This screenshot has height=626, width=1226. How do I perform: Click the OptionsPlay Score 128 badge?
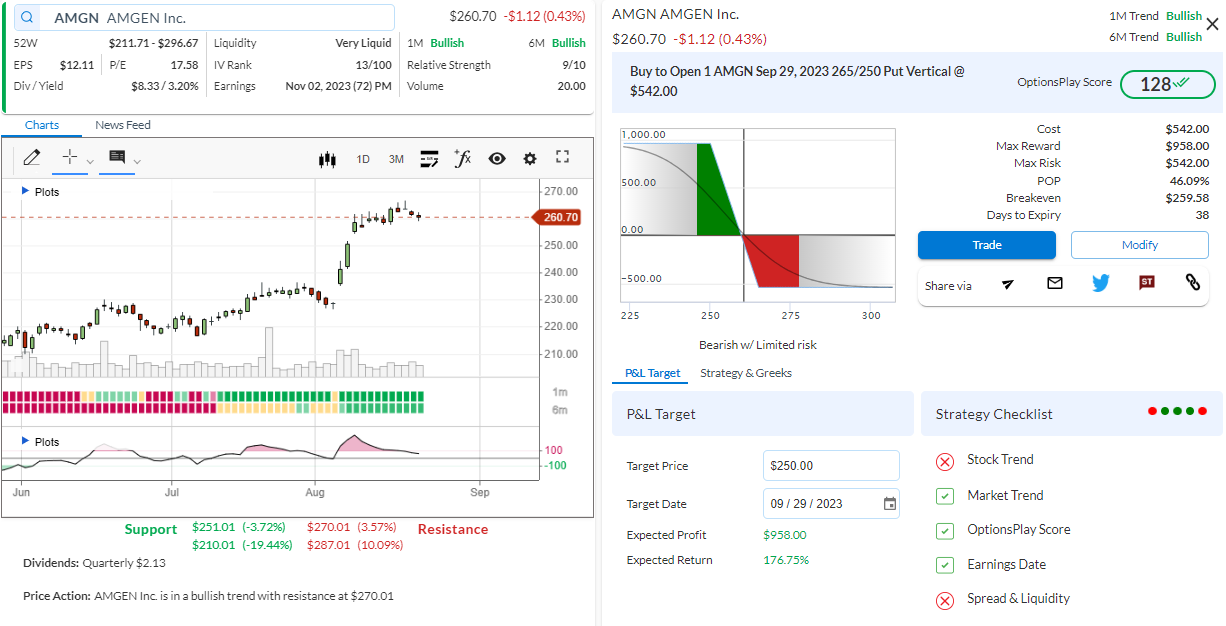[x=1167, y=84]
